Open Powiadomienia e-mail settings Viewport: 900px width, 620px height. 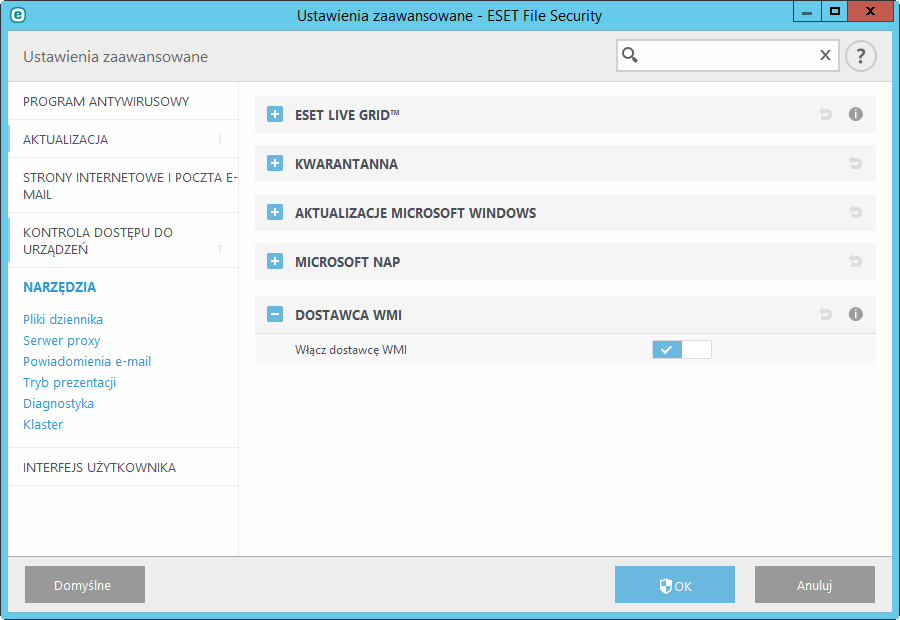87,361
